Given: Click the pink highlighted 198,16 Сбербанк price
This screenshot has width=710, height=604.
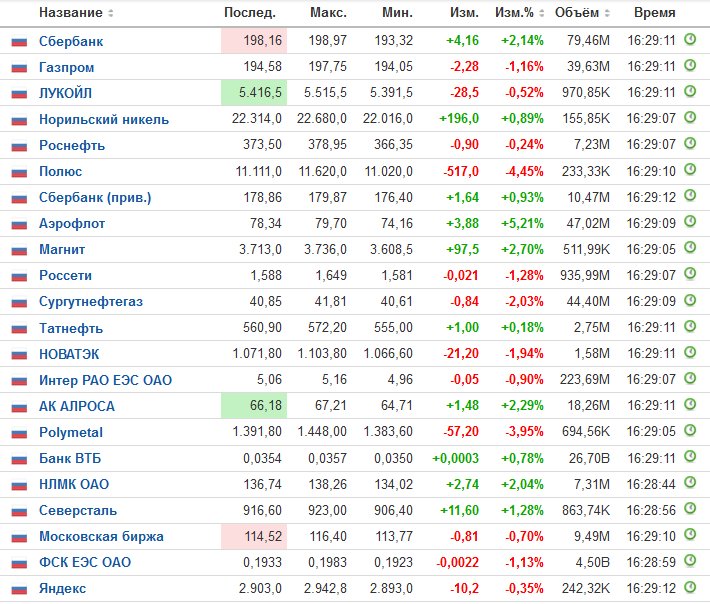Looking at the screenshot, I should click(x=254, y=41).
